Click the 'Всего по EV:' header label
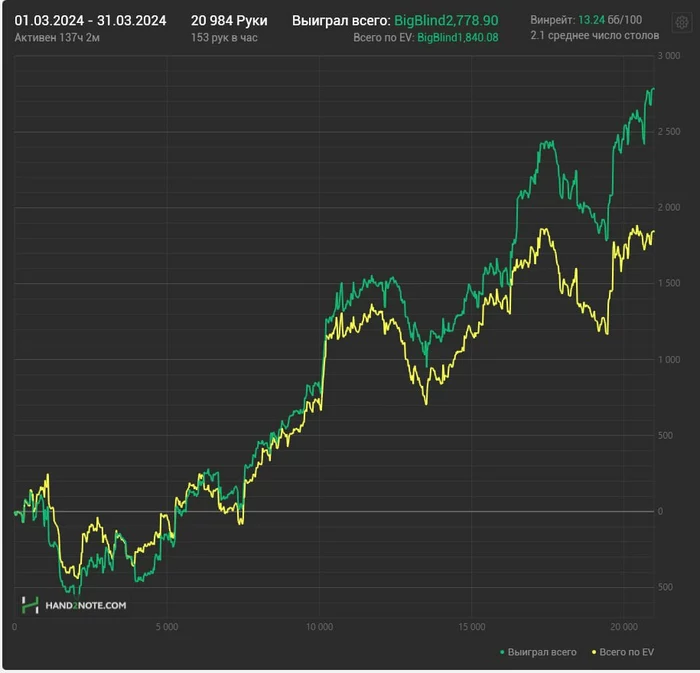700x673 pixels. 384,37
